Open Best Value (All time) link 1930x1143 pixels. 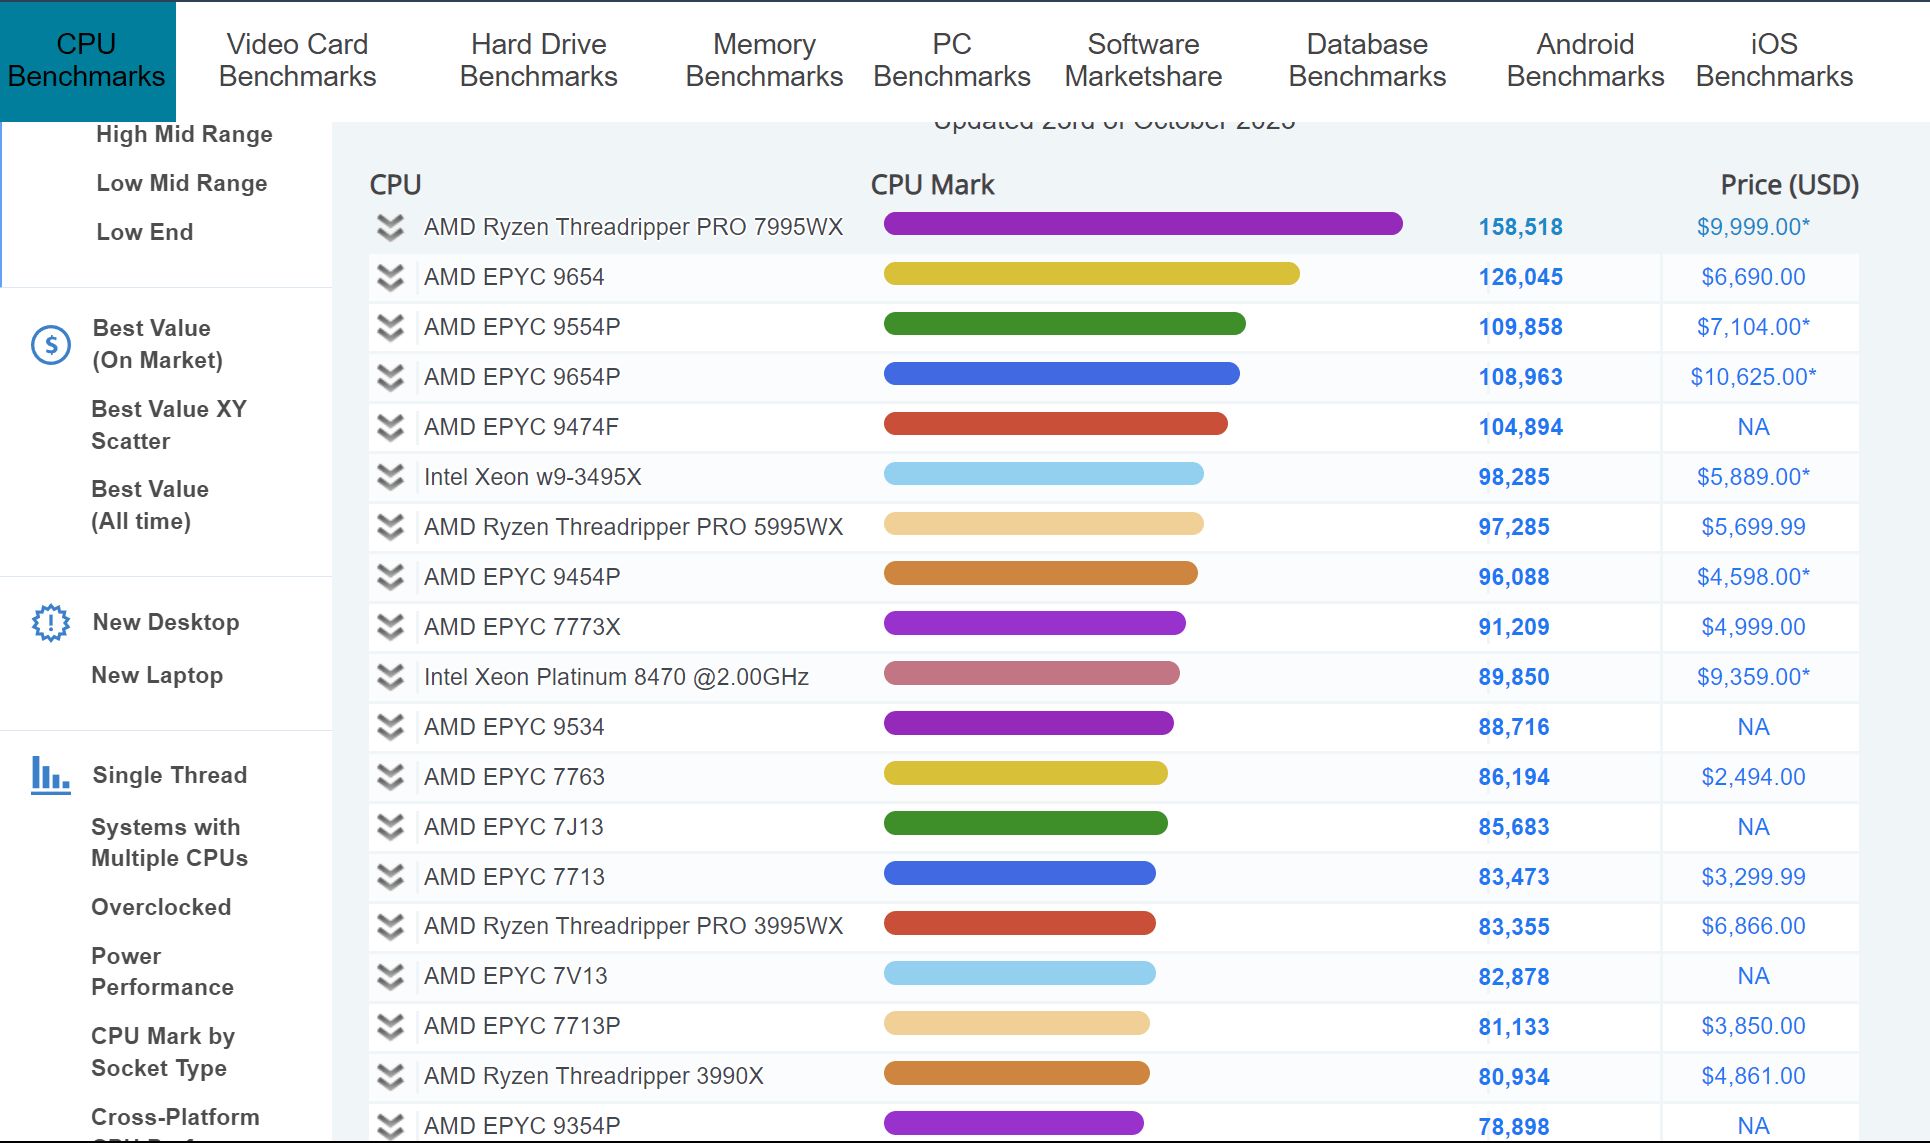[x=150, y=505]
